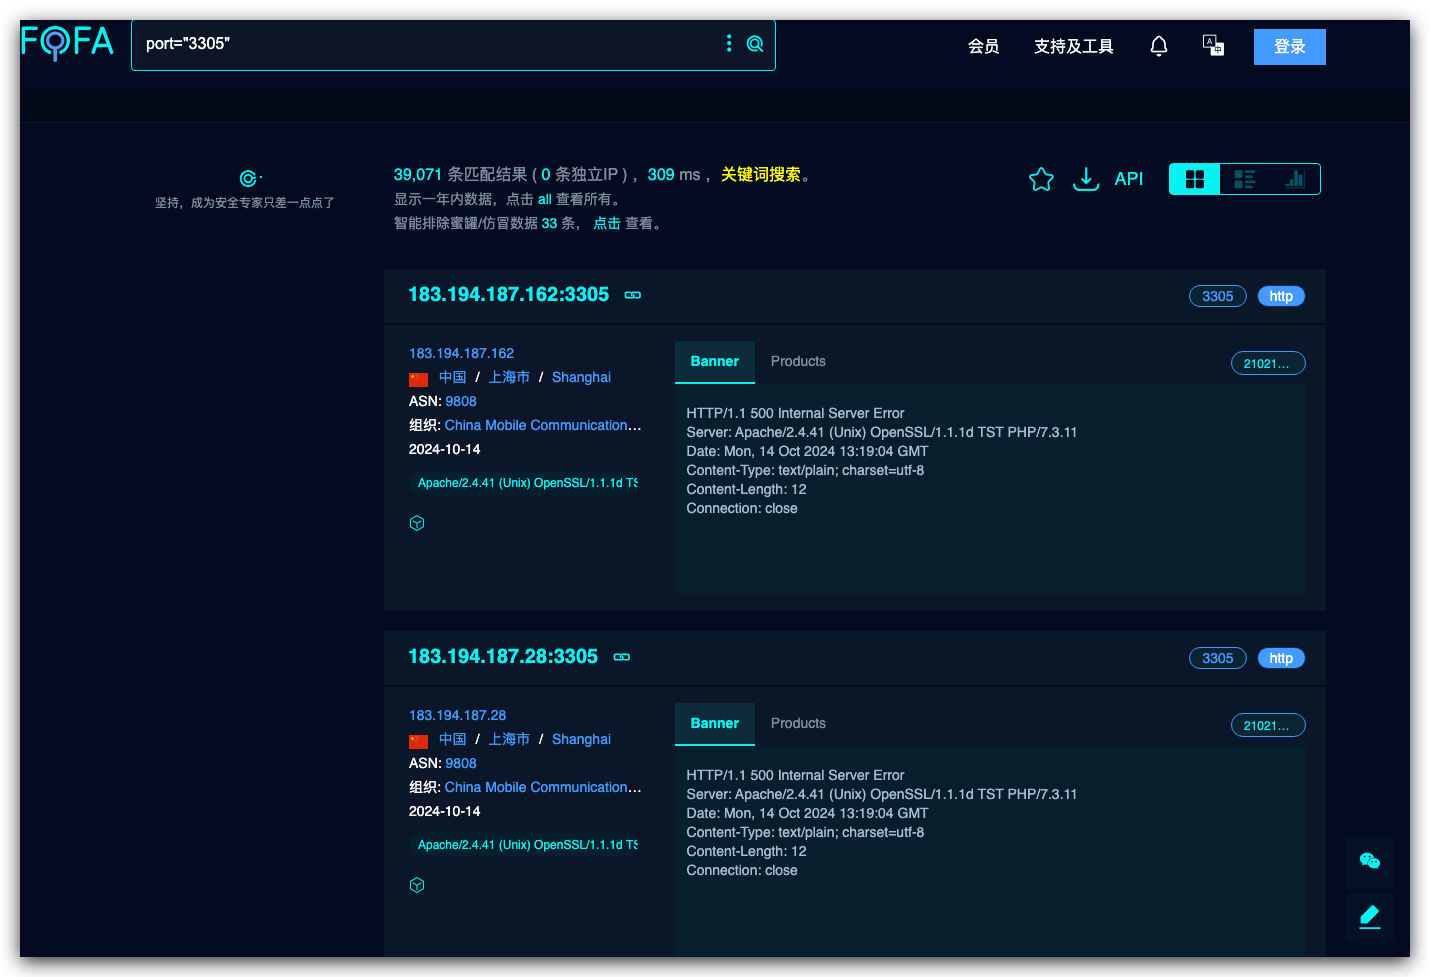Image resolution: width=1430 pixels, height=977 pixels.
Task: Select Banner tab in second result
Action: click(715, 724)
